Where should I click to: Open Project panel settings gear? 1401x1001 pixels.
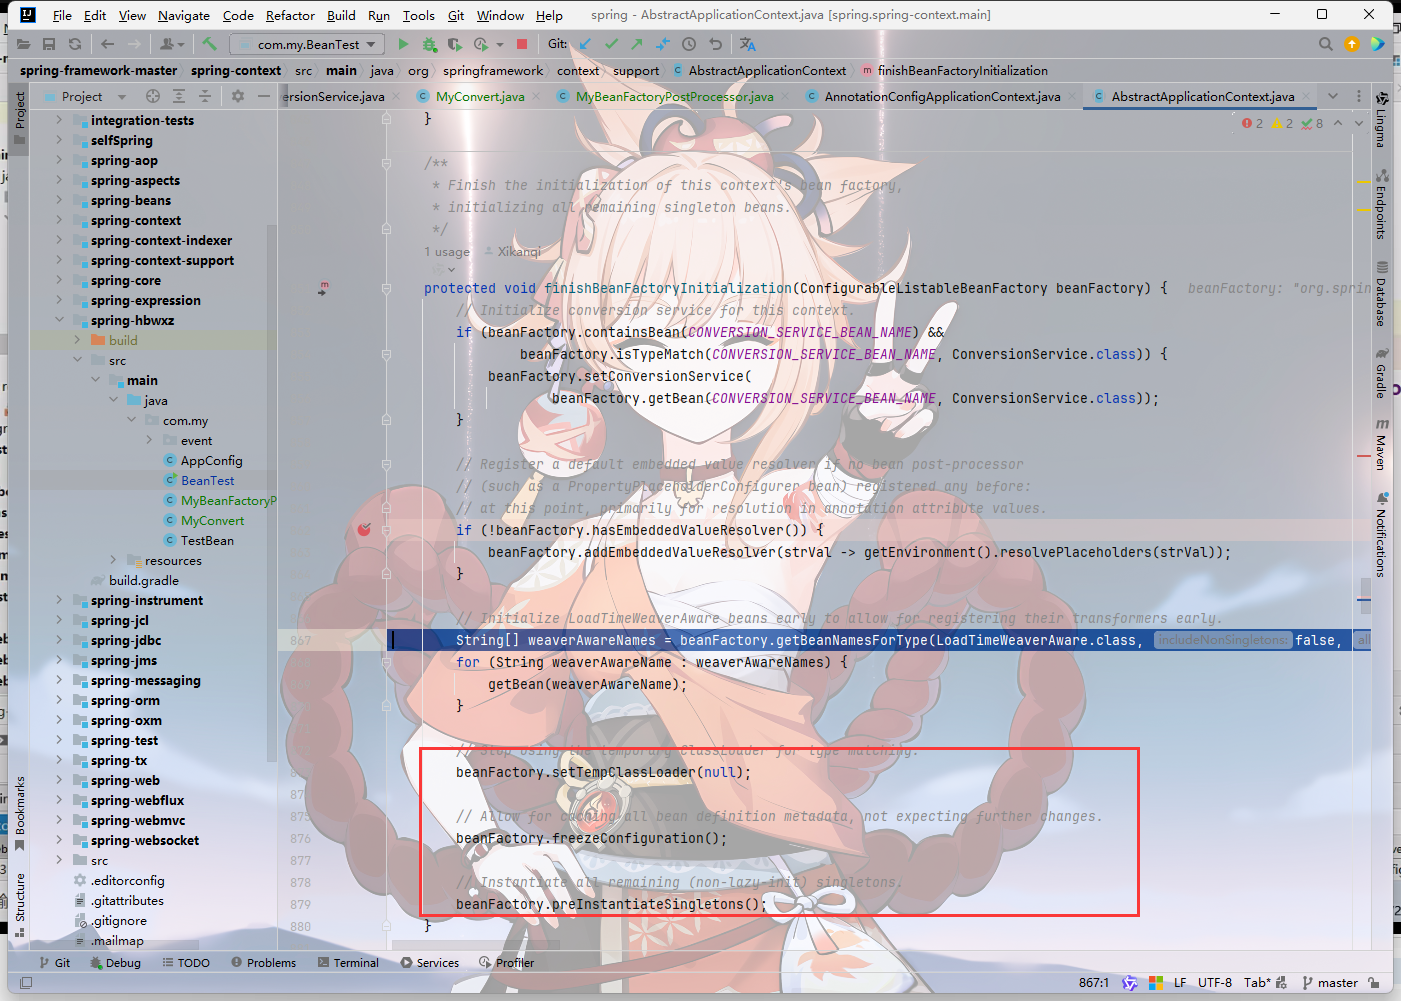click(237, 96)
